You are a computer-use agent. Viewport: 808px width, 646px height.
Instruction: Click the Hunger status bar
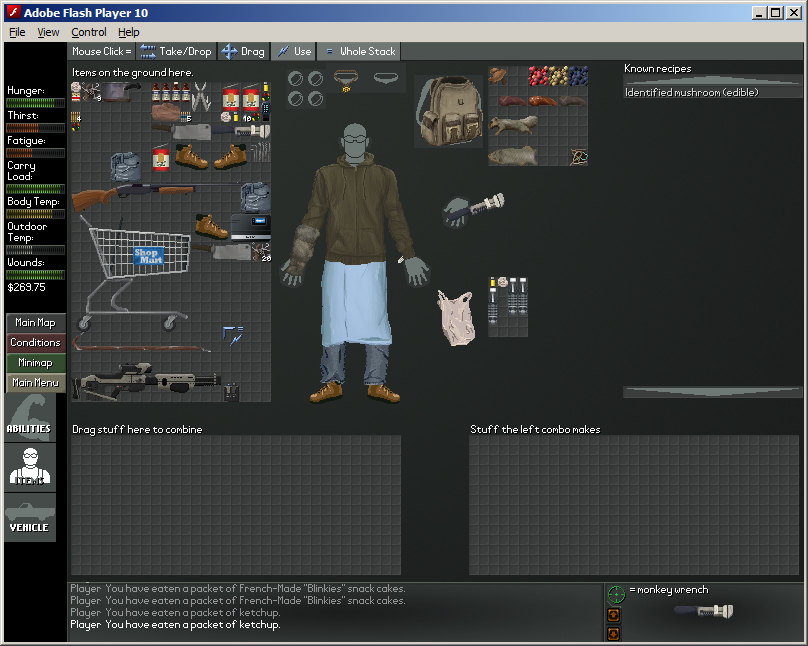[35, 100]
